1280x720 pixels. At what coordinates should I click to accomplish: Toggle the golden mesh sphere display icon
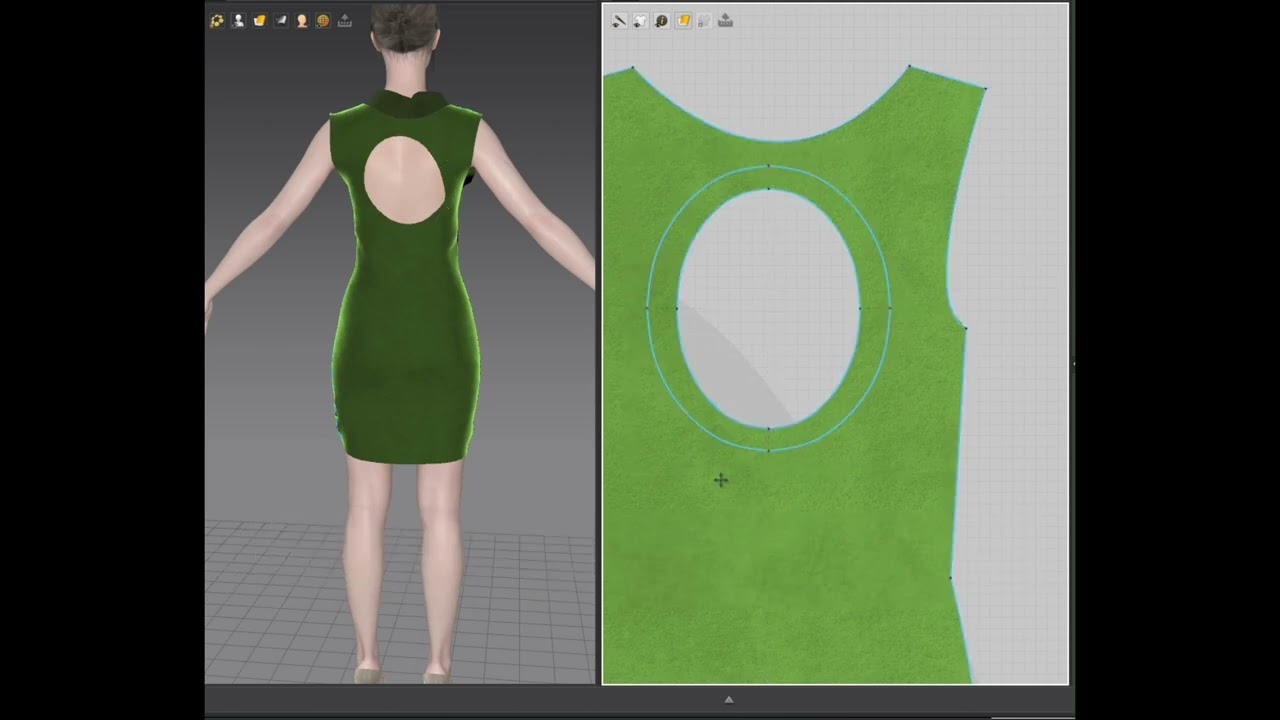pyautogui.click(x=323, y=20)
